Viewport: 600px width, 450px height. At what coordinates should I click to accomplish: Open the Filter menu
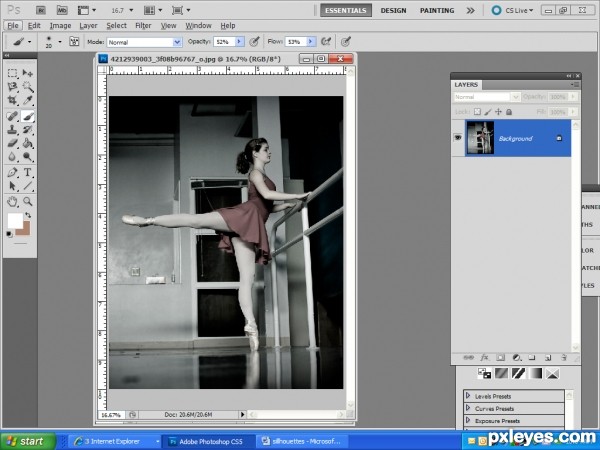(x=143, y=26)
